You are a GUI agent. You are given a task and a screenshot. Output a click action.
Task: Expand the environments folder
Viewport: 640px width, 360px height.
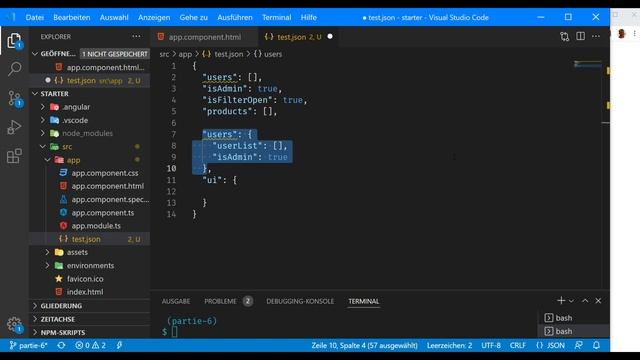(47, 266)
